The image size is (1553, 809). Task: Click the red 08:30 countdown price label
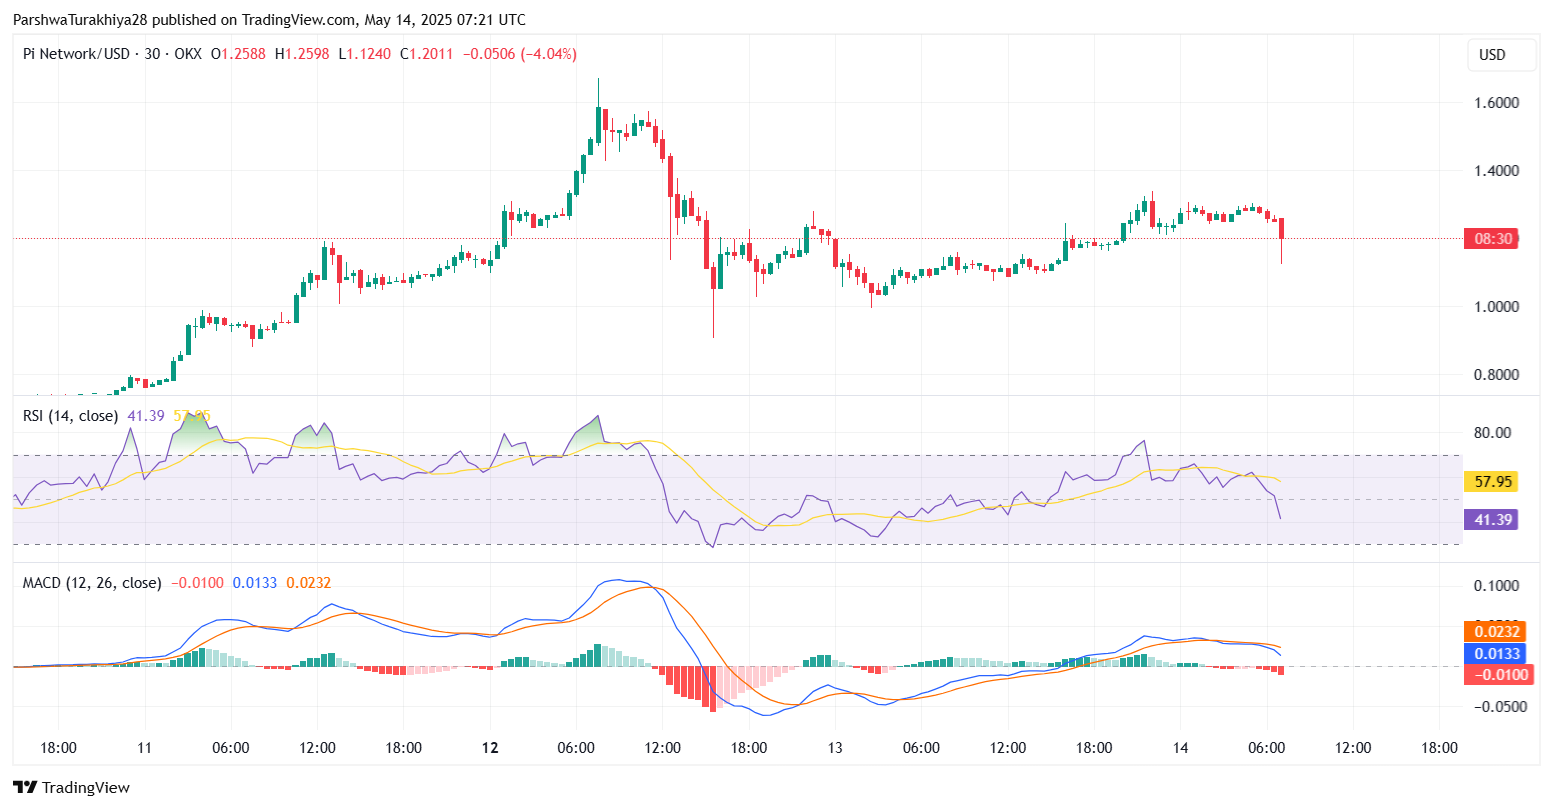coord(1490,239)
